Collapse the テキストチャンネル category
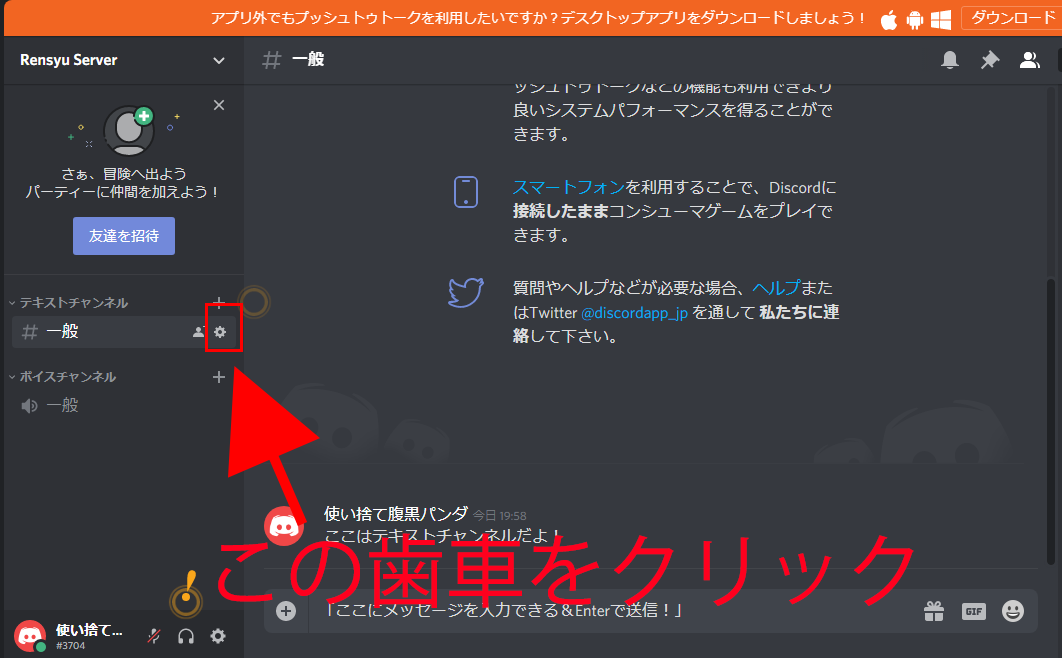 [68, 303]
